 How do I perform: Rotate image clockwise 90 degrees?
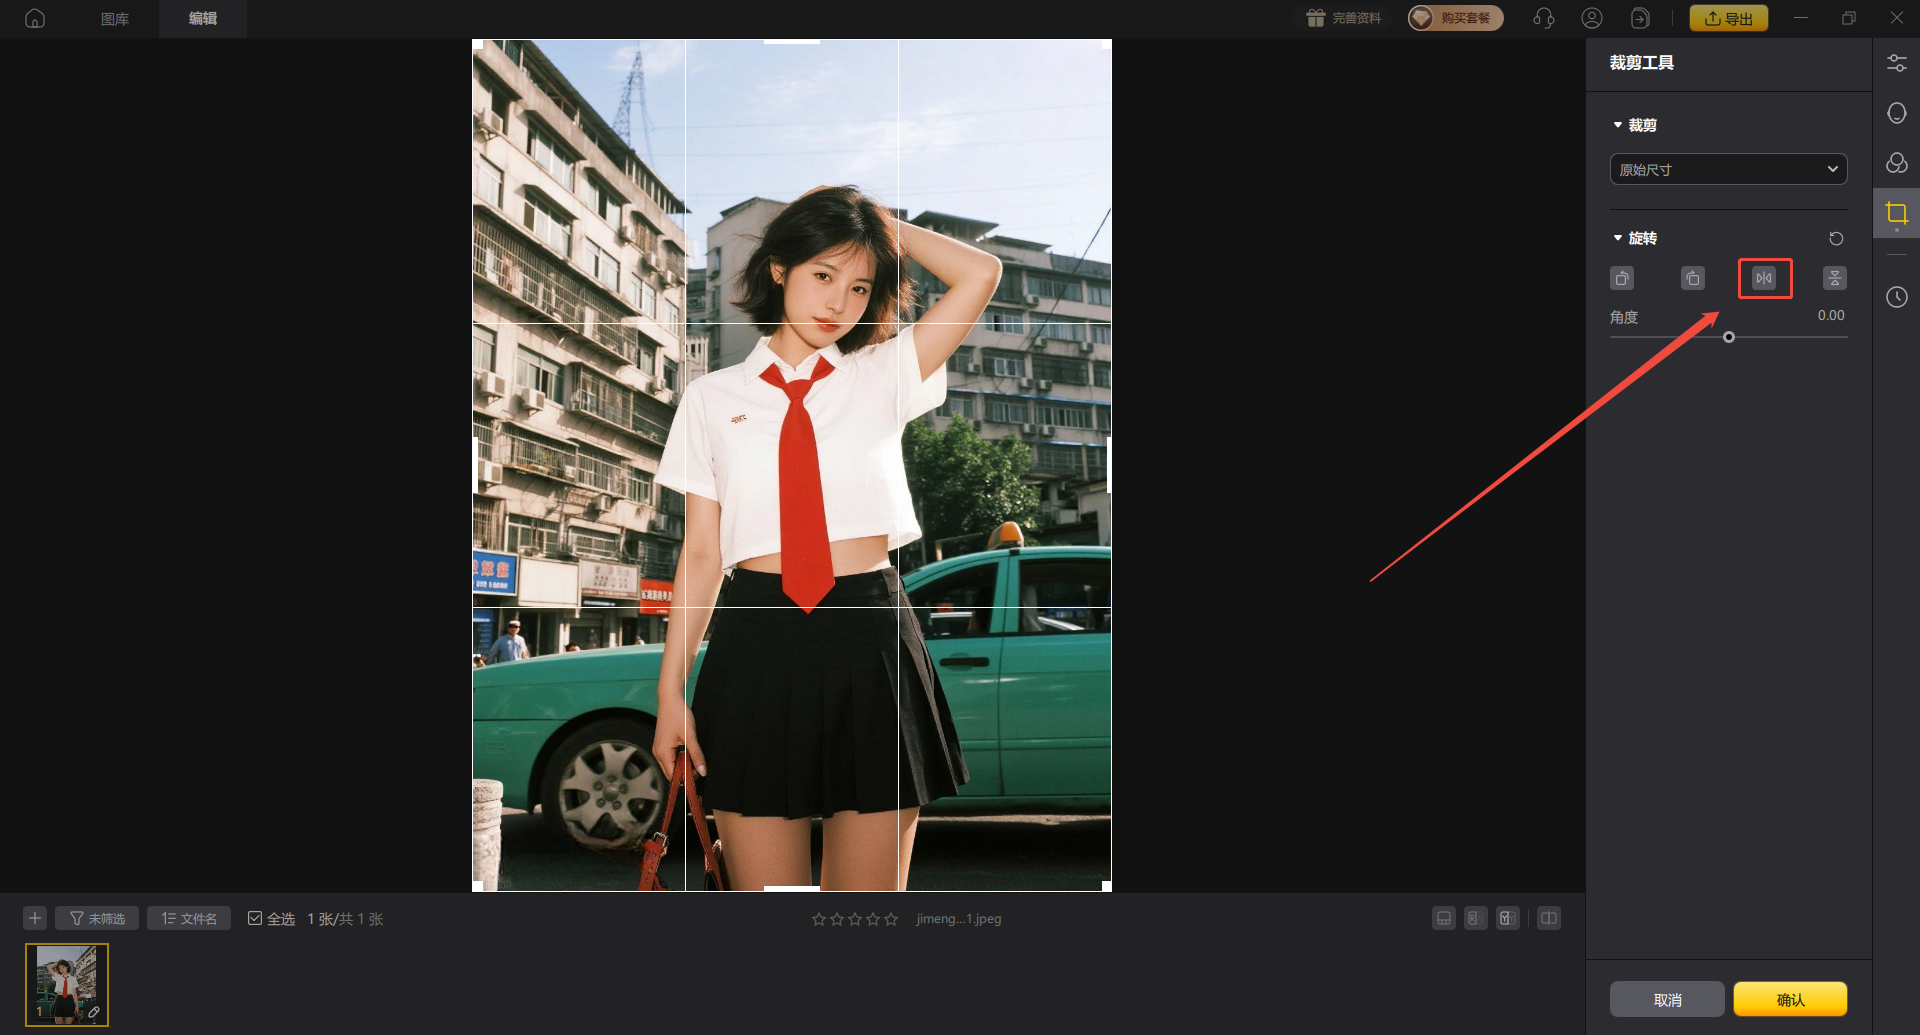[1692, 278]
